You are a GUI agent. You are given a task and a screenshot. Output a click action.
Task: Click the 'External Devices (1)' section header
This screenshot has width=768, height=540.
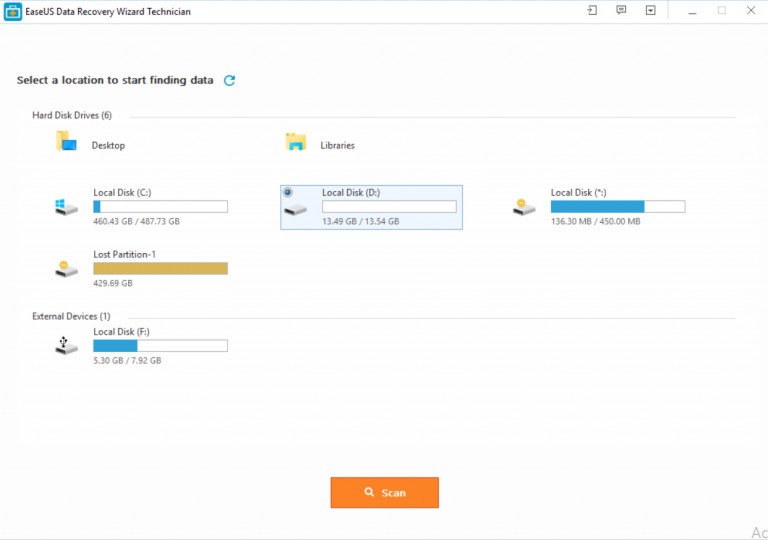72,316
